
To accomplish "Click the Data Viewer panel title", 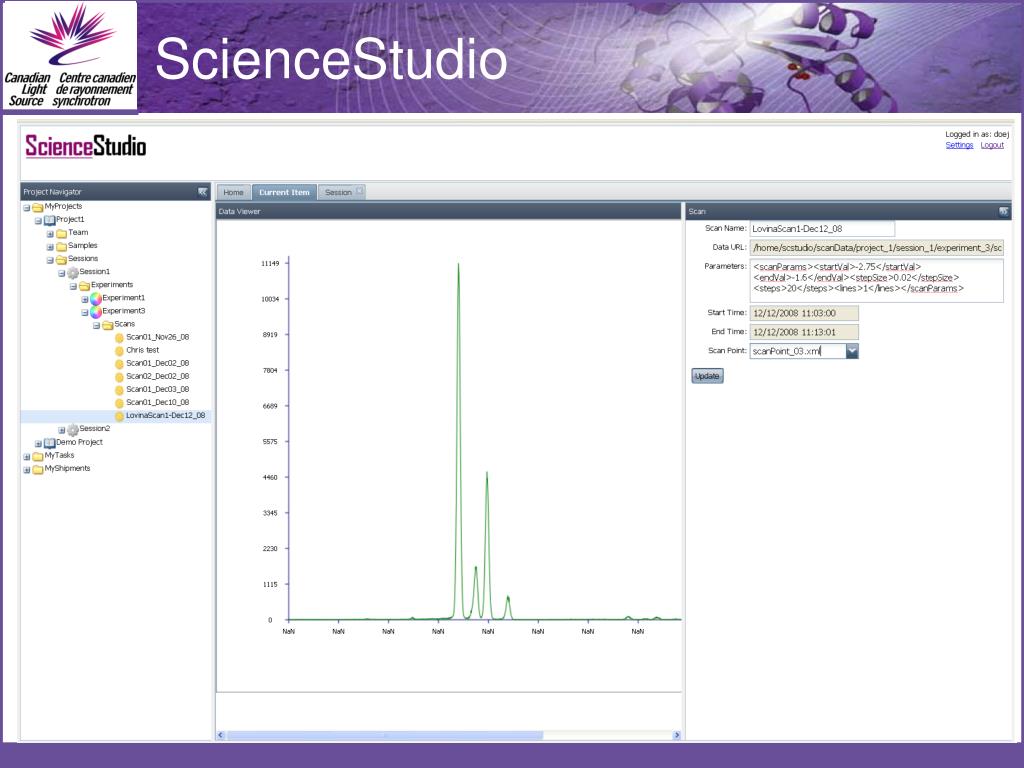I will click(x=240, y=211).
